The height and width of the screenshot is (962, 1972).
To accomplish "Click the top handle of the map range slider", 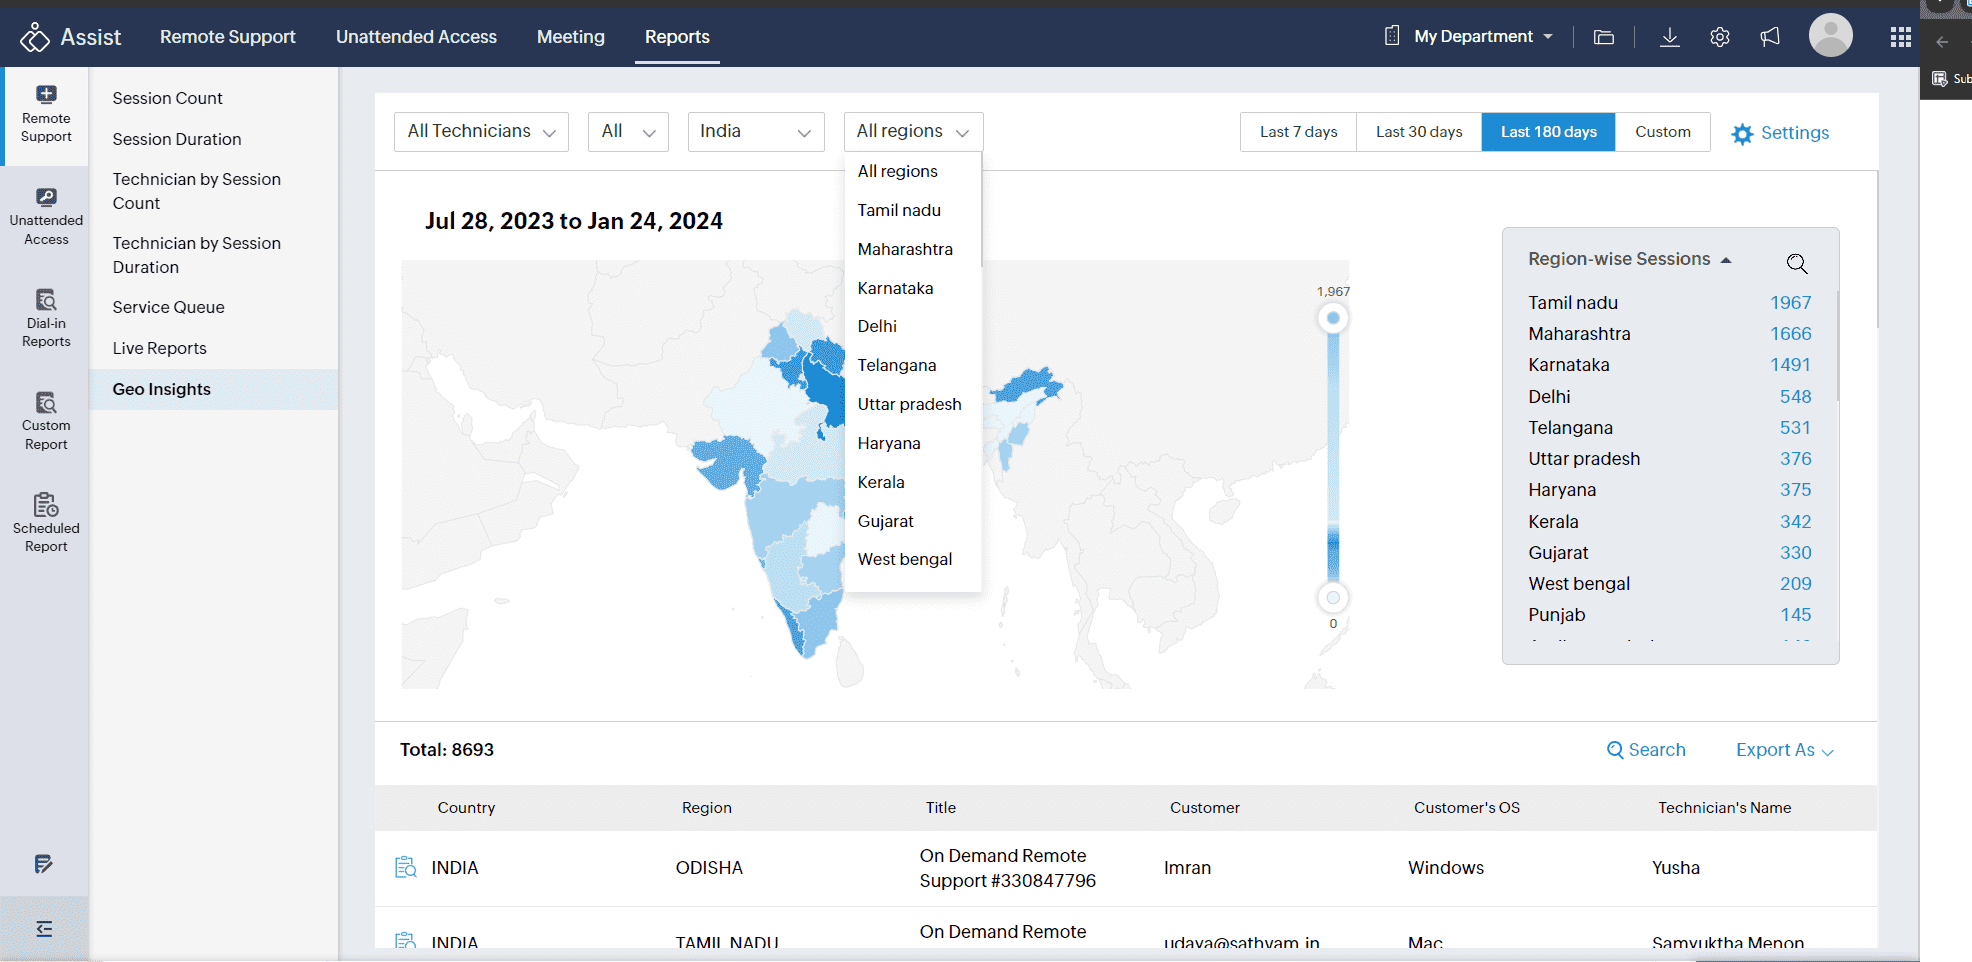I will 1332,319.
